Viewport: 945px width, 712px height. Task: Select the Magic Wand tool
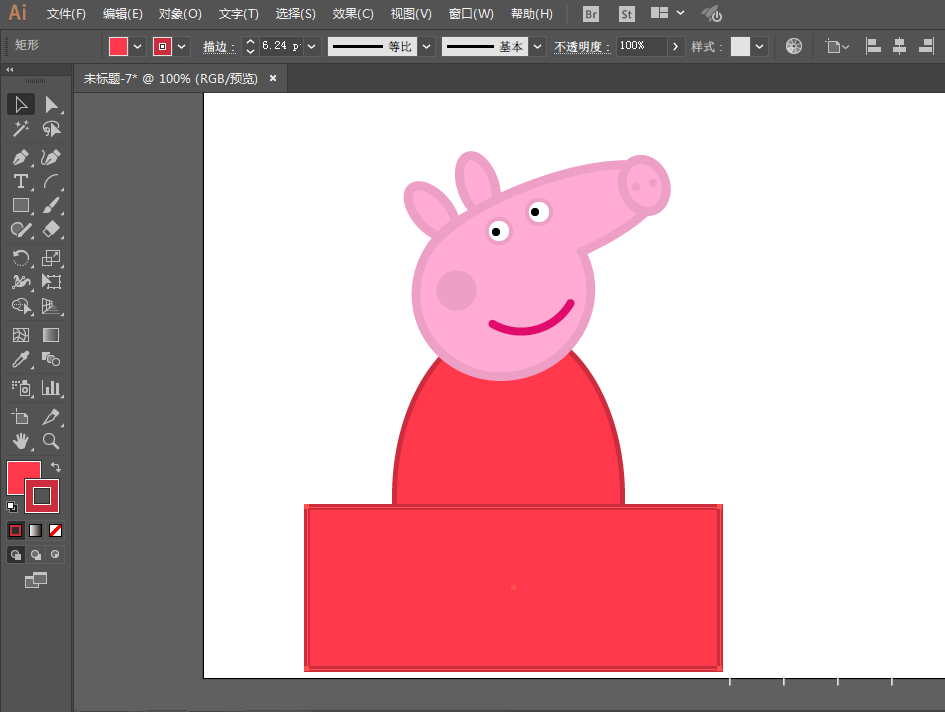(20, 128)
